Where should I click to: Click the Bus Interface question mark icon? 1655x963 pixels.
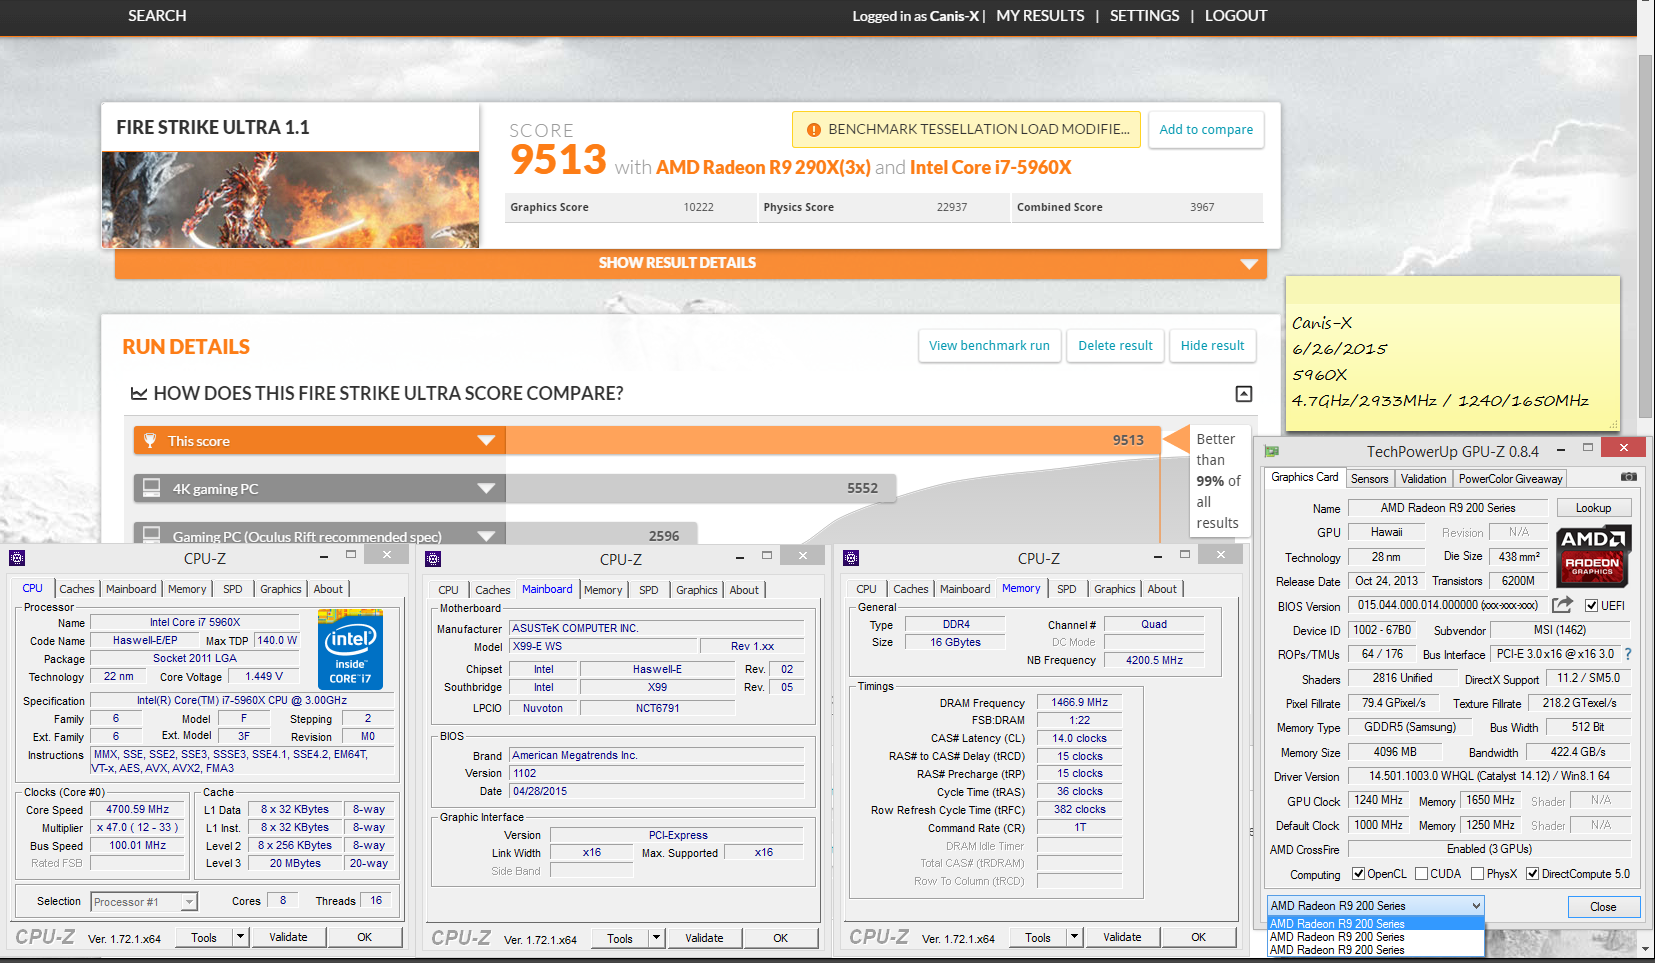pyautogui.click(x=1628, y=654)
